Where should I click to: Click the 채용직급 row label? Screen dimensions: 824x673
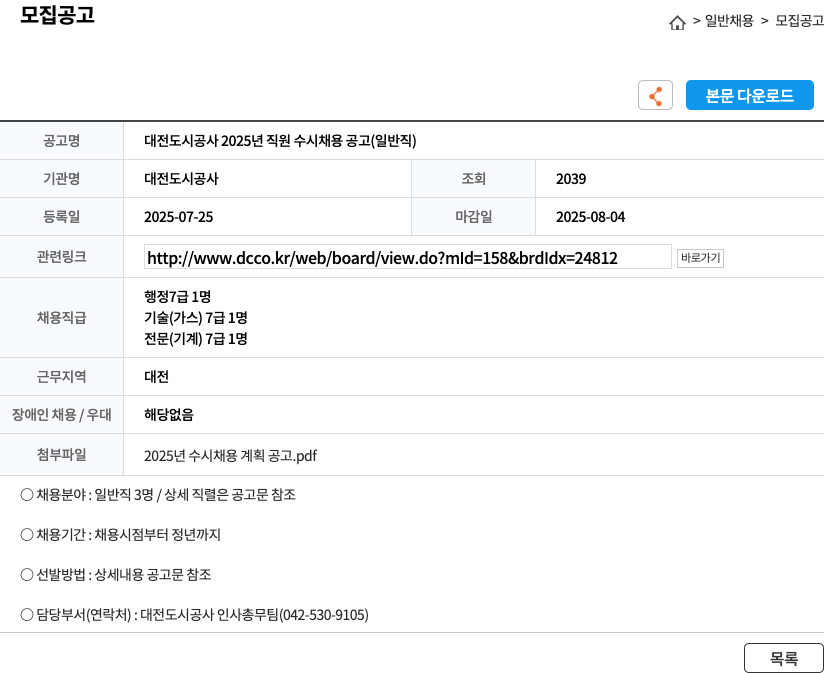[61, 318]
